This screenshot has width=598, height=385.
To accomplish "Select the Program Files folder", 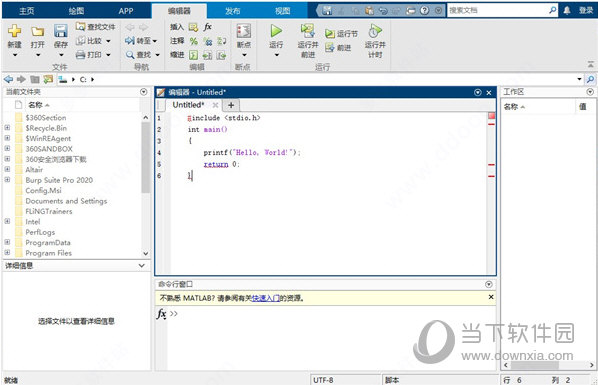I will click(48, 253).
